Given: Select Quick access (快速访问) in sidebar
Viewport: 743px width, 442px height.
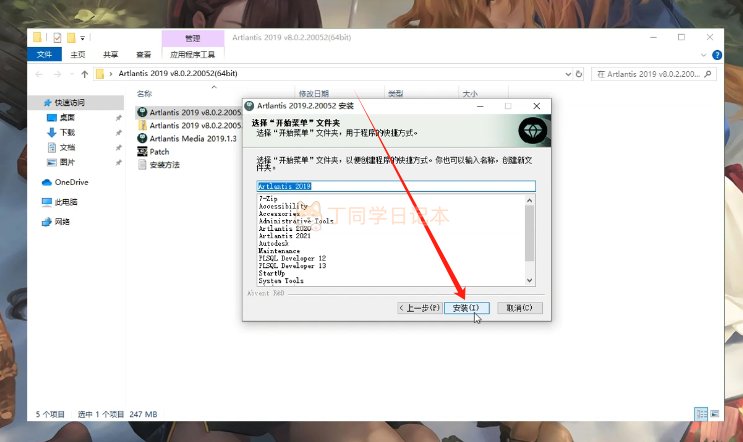Looking at the screenshot, I should point(70,102).
